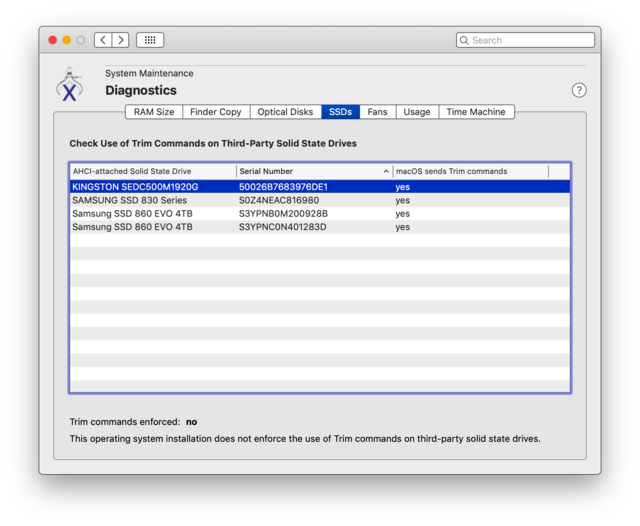
Task: Click serial number 50026B7683976DE1
Action: click(283, 187)
